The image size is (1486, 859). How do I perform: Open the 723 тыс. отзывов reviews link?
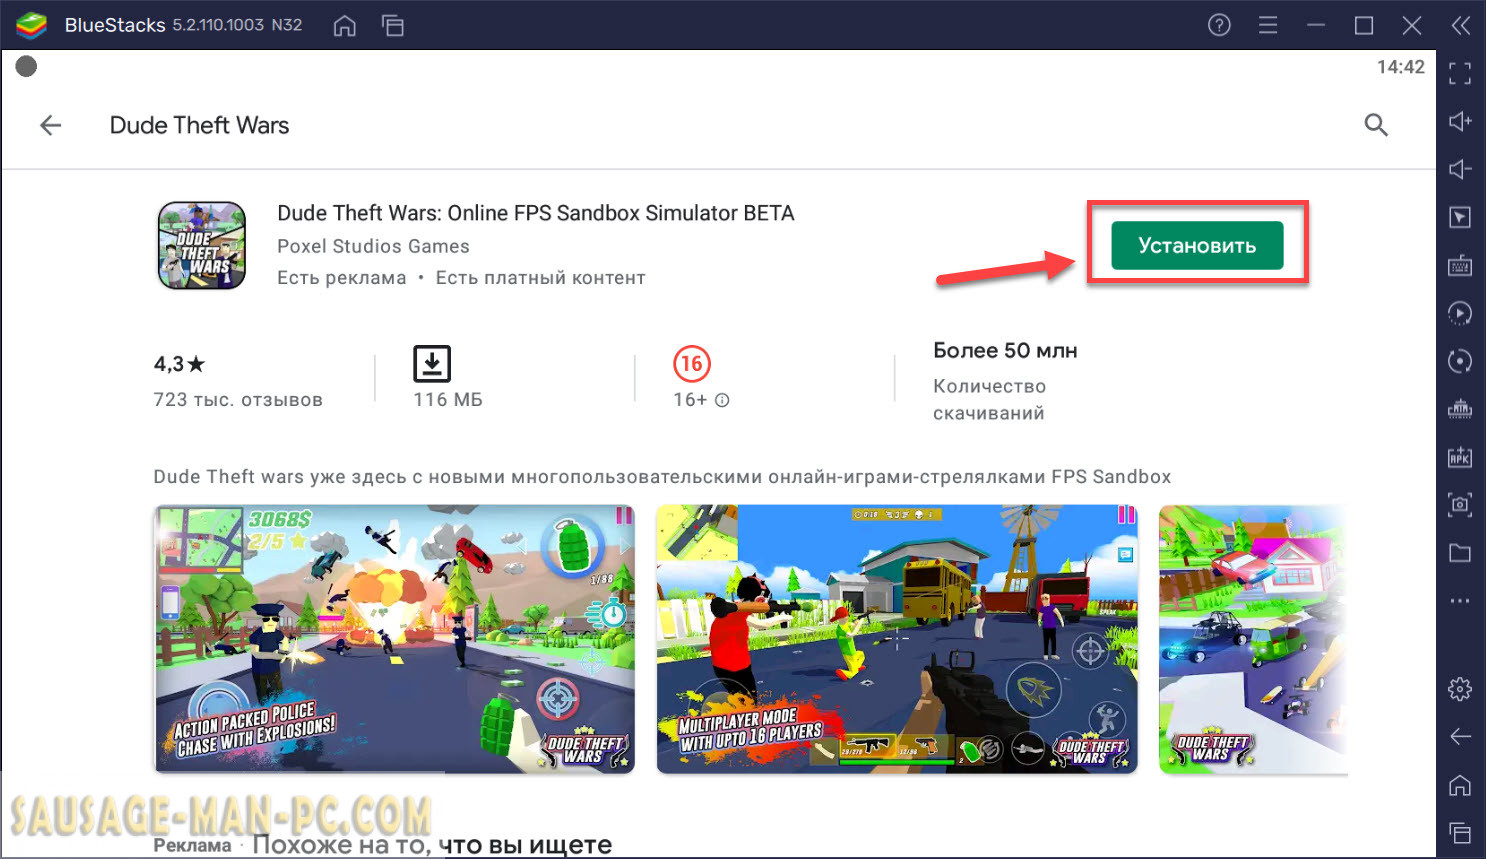tap(238, 400)
